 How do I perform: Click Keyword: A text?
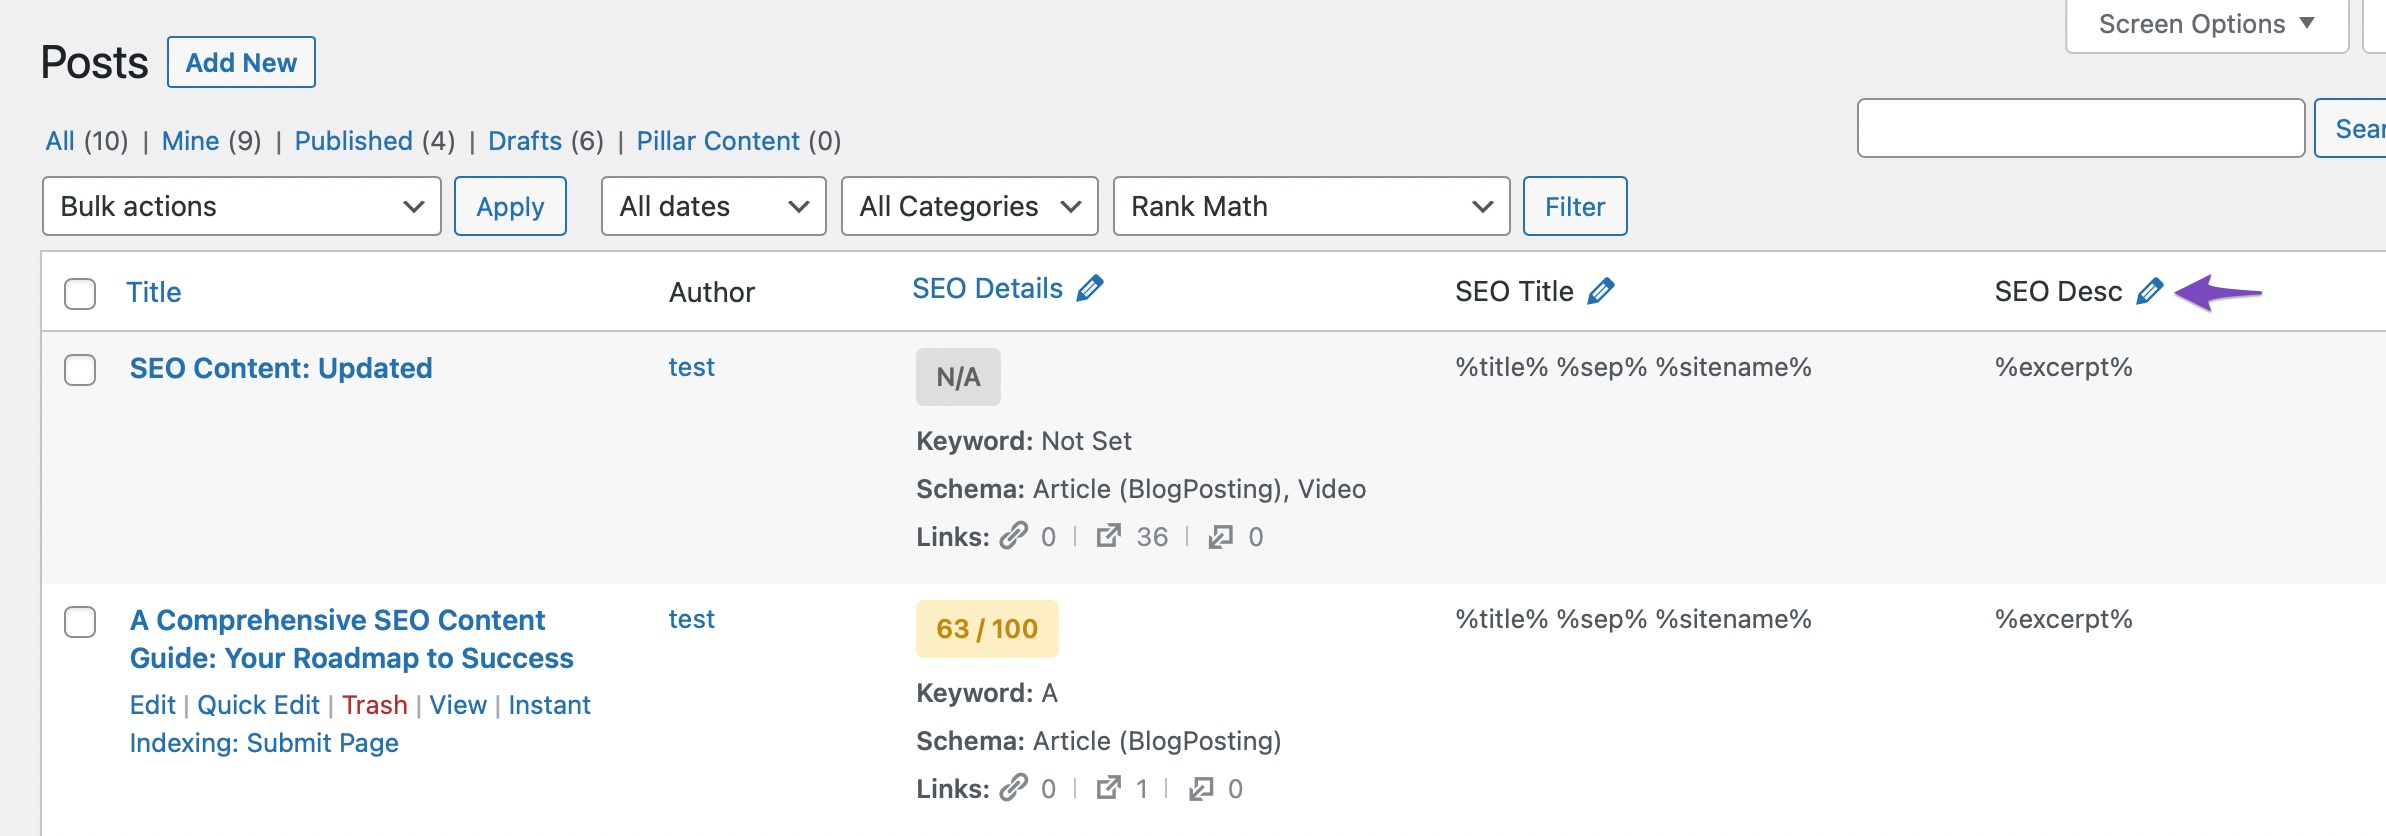(987, 693)
